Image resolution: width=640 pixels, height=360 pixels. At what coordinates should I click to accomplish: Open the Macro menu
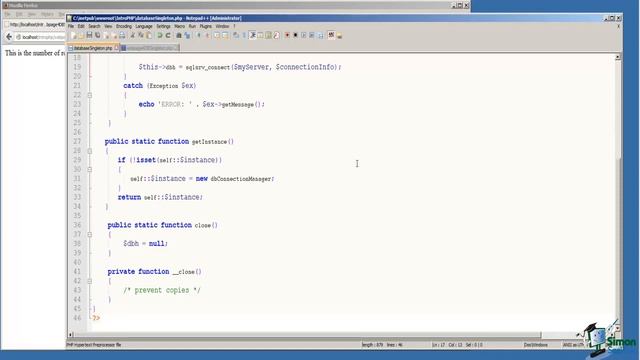point(180,26)
